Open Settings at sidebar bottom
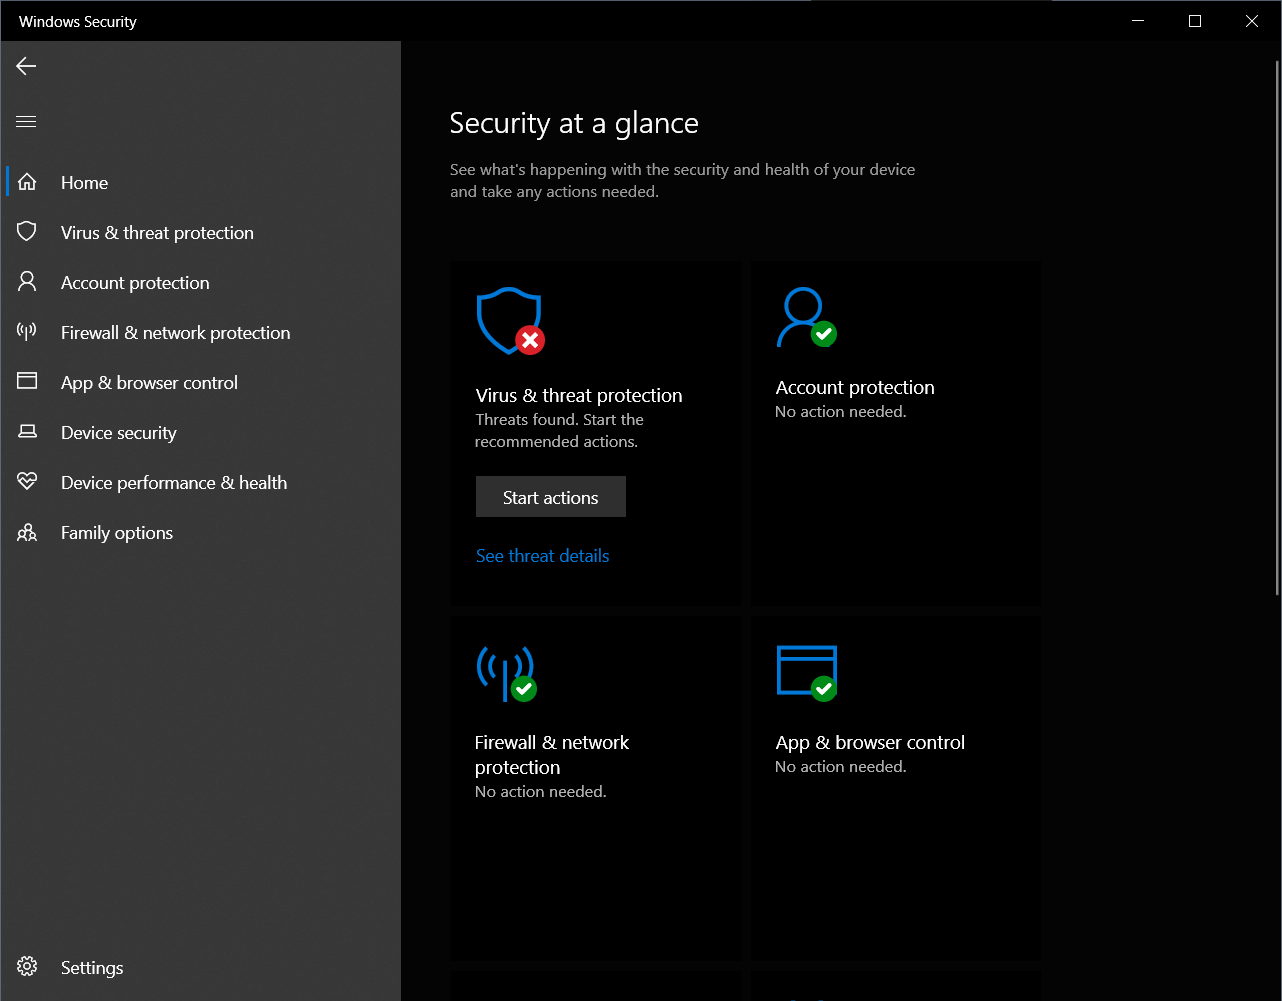The height and width of the screenshot is (1001, 1282). (200, 967)
